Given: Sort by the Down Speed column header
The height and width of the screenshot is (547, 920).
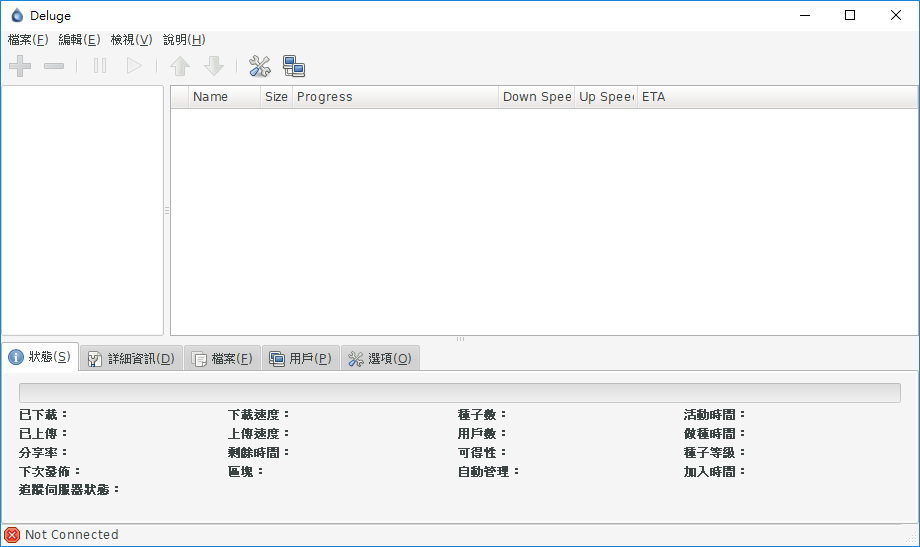Looking at the screenshot, I should [537, 97].
